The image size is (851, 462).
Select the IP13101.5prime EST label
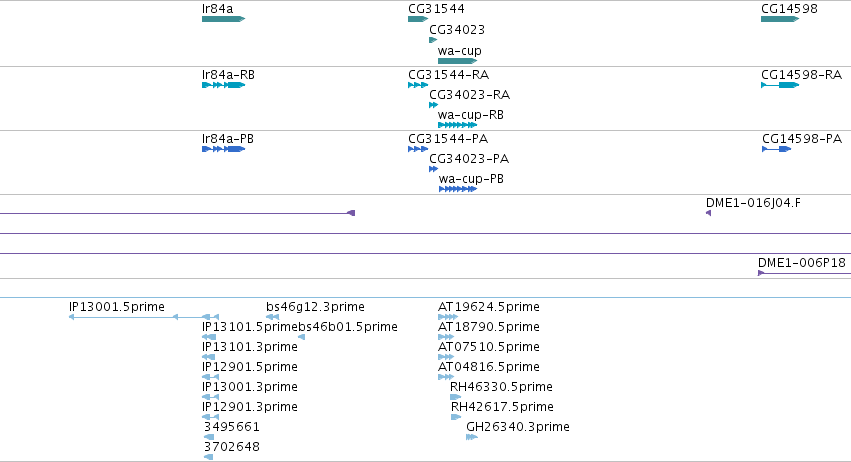coord(250,327)
